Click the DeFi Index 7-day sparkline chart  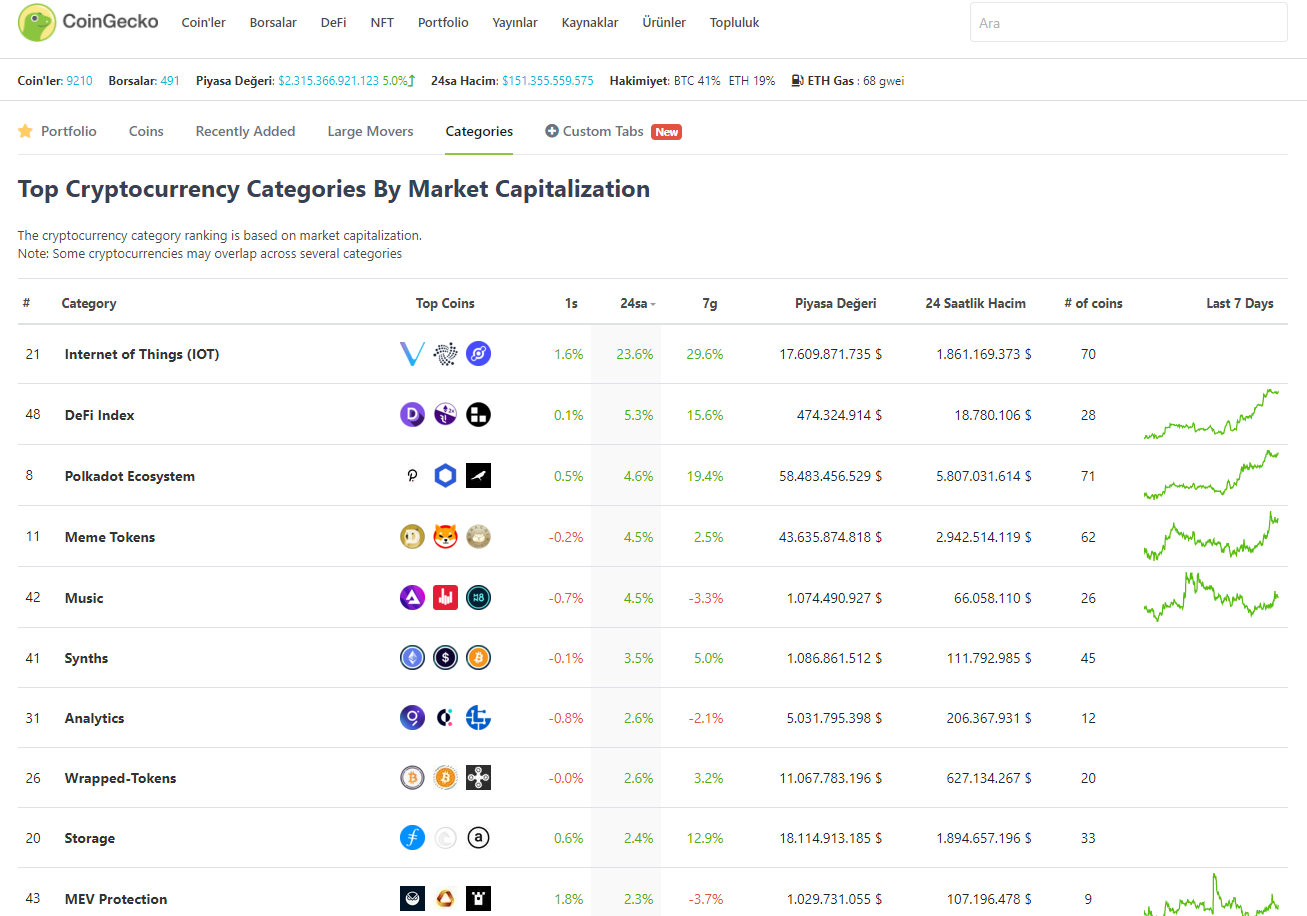pyautogui.click(x=1211, y=415)
